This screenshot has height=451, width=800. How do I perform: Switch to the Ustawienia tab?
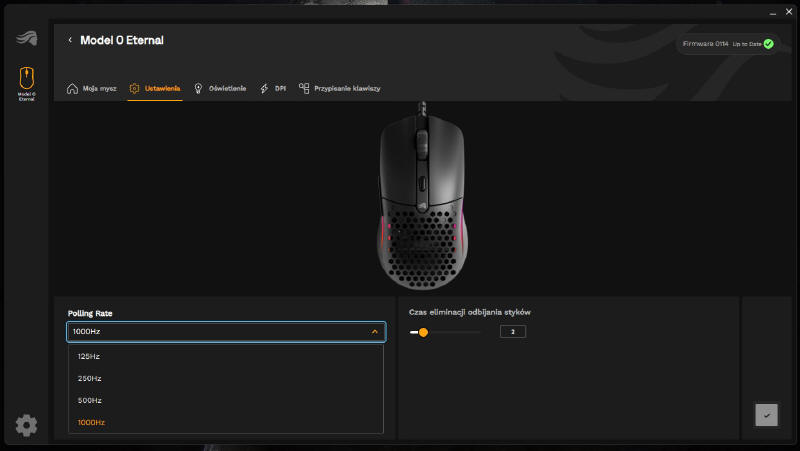coord(161,88)
